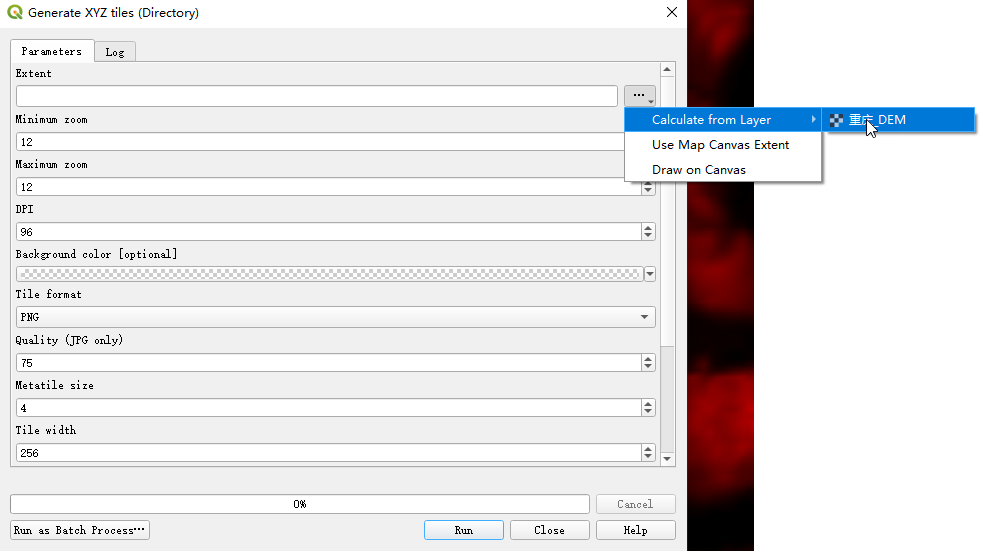
Task: Switch to the Log tab
Action: point(115,52)
